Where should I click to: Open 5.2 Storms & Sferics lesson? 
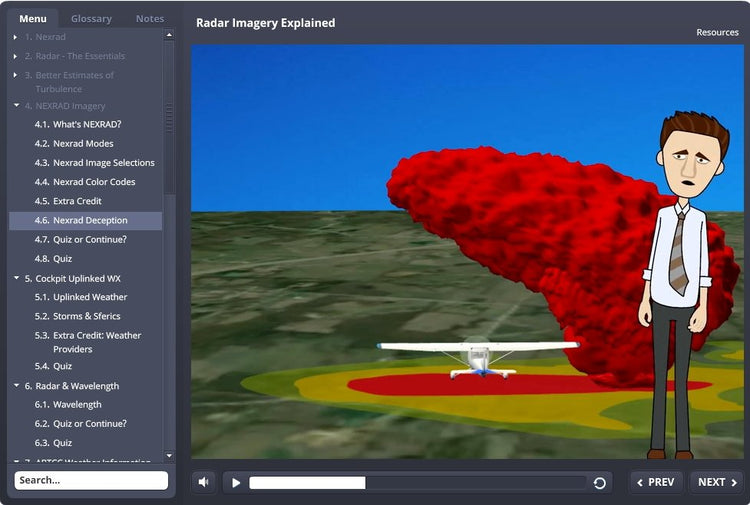pyautogui.click(x=86, y=316)
